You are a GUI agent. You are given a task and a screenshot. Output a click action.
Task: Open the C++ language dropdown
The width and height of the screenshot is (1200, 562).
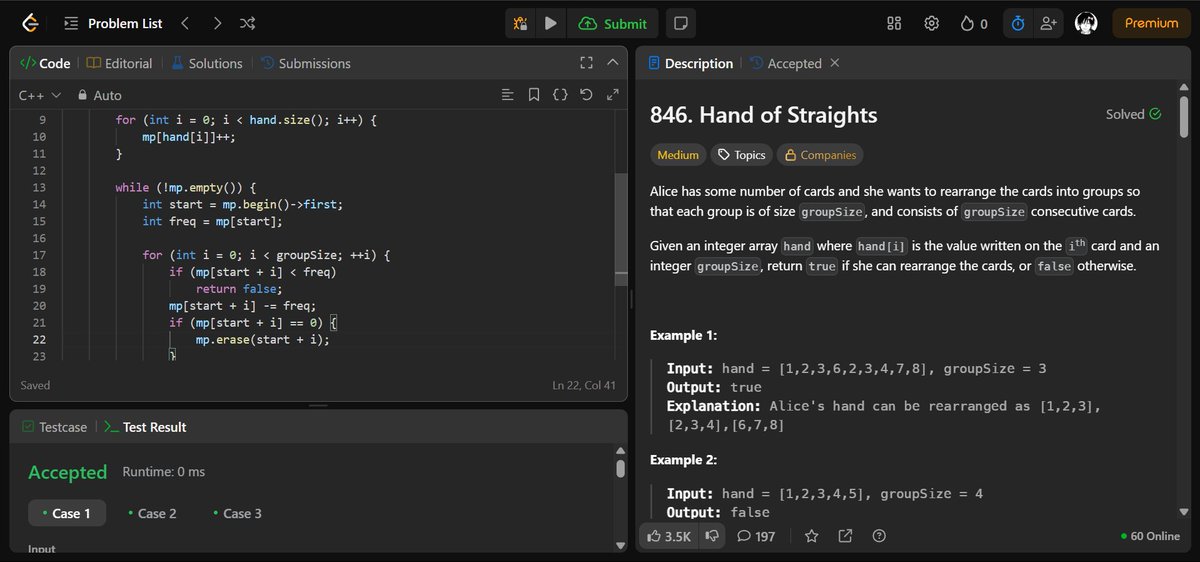(x=40, y=95)
